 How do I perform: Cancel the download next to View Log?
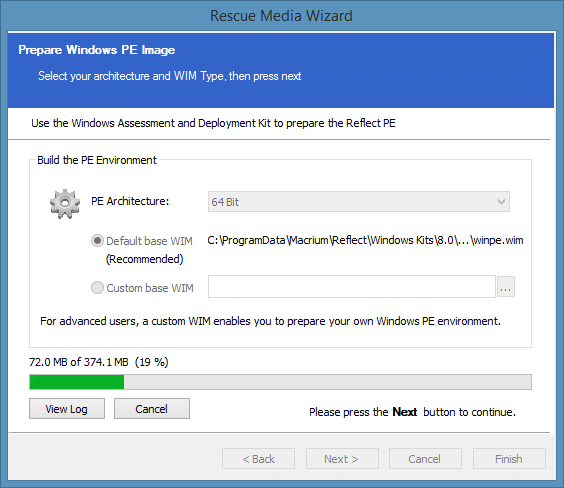tap(152, 409)
